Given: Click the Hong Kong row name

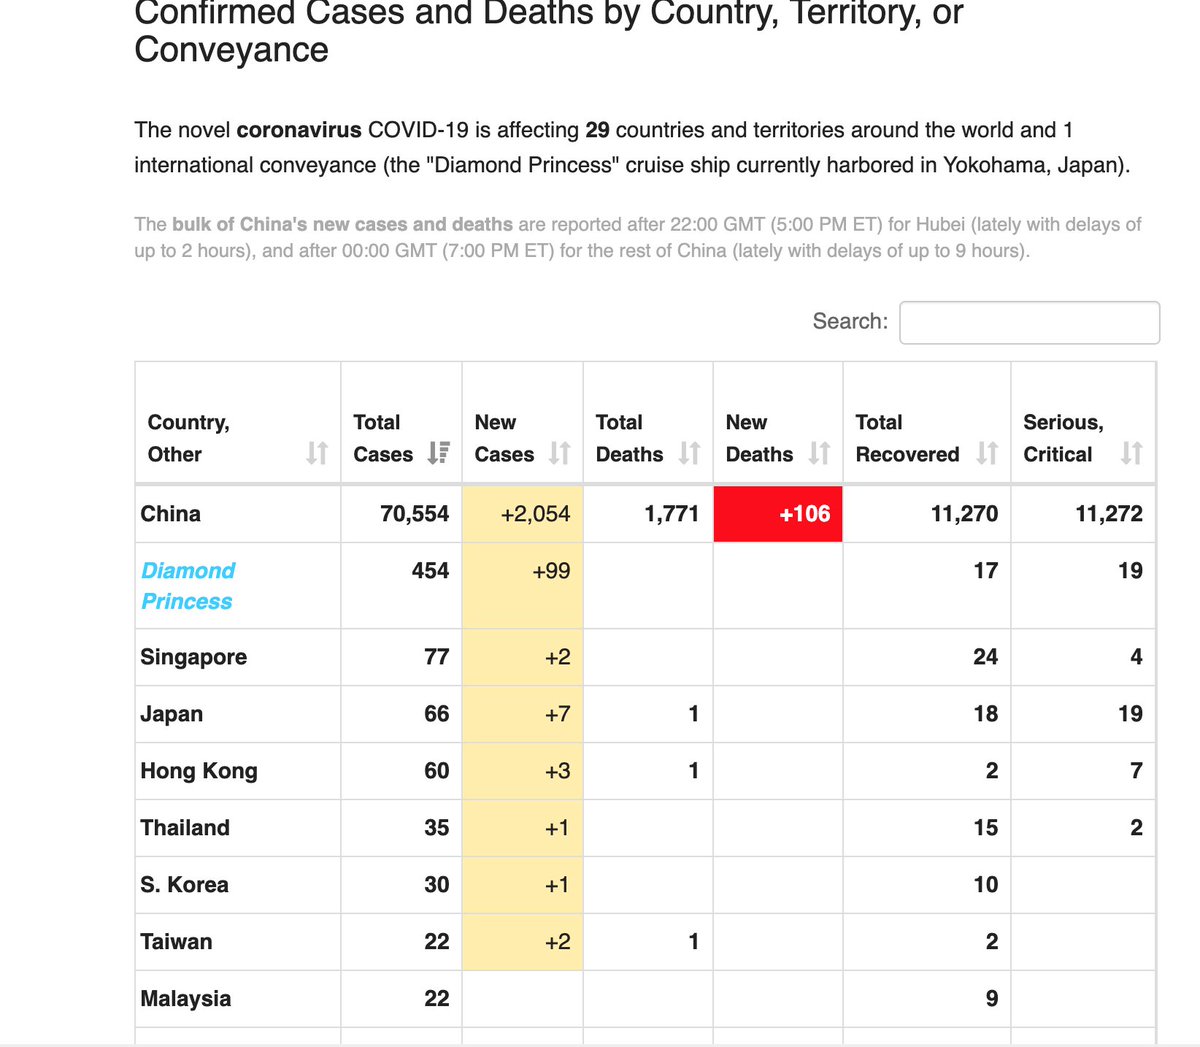Looking at the screenshot, I should pyautogui.click(x=199, y=771).
